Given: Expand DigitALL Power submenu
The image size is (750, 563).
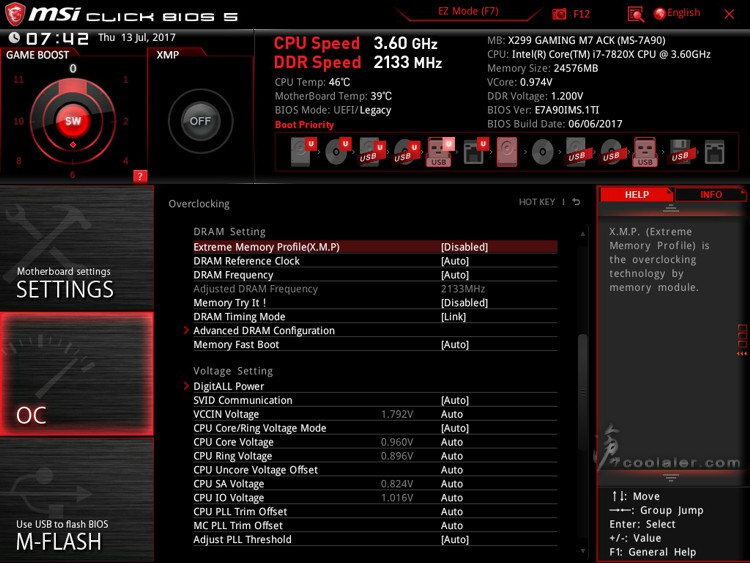Looking at the screenshot, I should [x=229, y=386].
